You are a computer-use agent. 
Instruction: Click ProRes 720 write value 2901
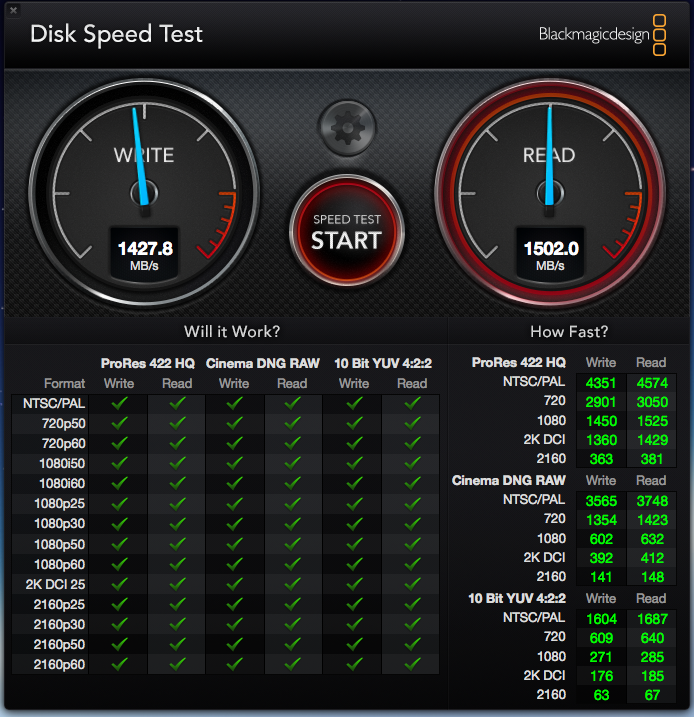[601, 402]
